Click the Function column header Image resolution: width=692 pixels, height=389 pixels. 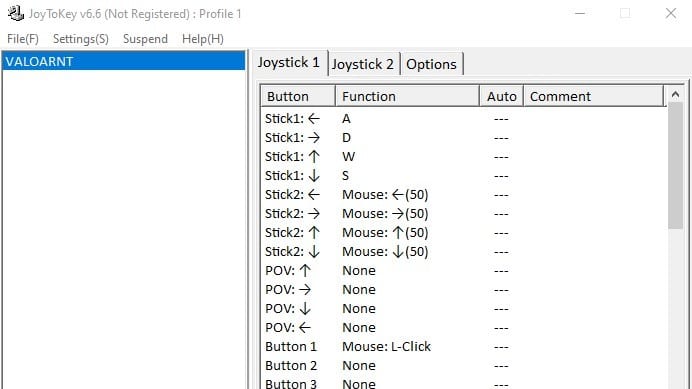407,96
